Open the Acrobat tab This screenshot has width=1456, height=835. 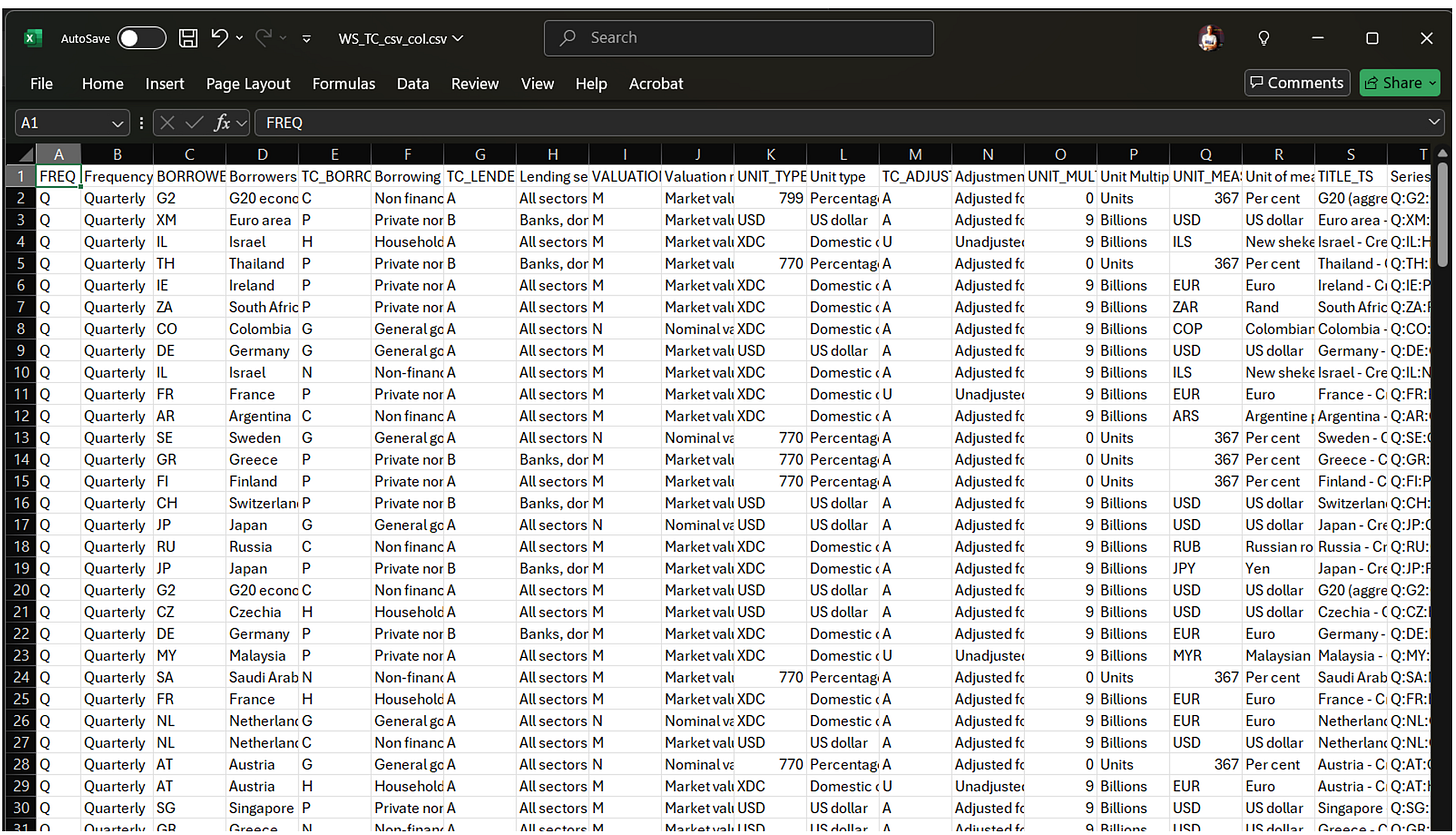tap(656, 84)
